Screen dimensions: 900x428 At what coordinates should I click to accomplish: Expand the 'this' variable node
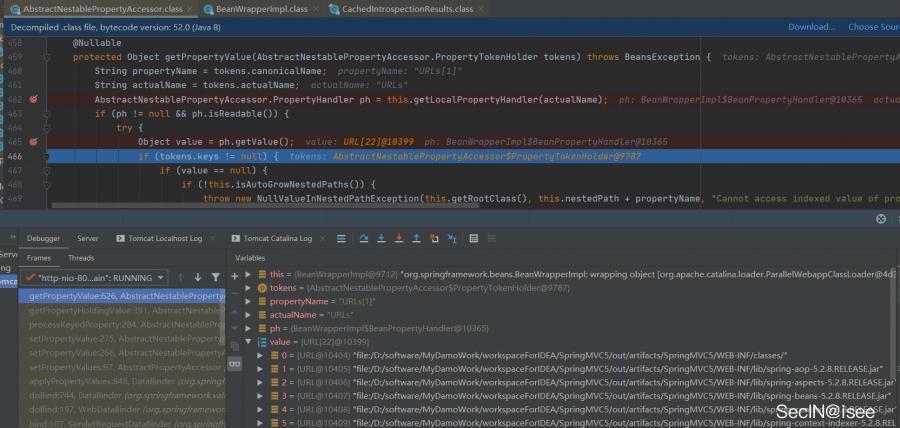coord(248,275)
